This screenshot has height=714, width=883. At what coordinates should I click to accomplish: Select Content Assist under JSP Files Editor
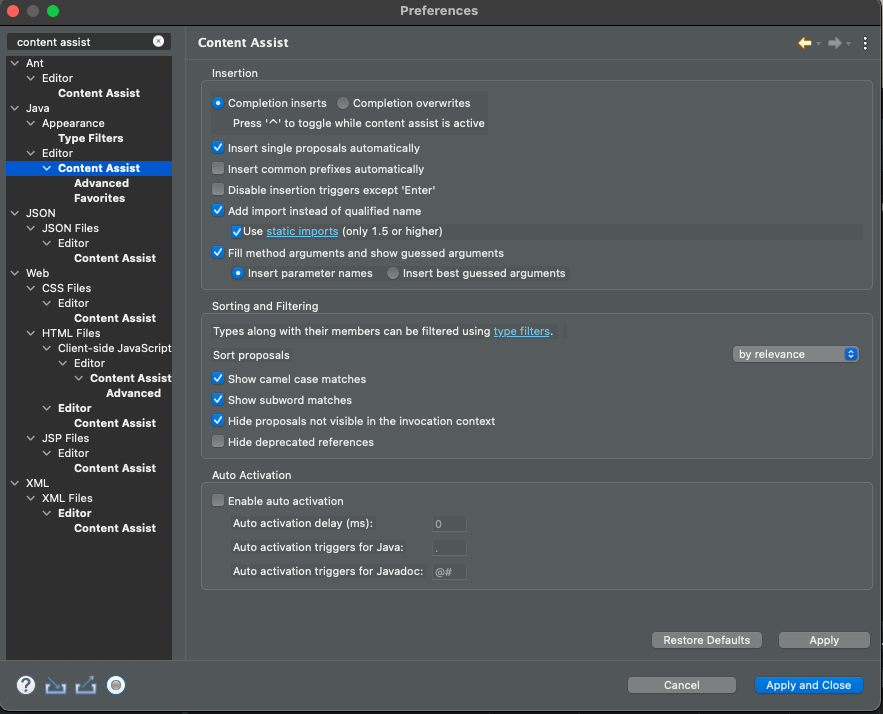coord(115,468)
